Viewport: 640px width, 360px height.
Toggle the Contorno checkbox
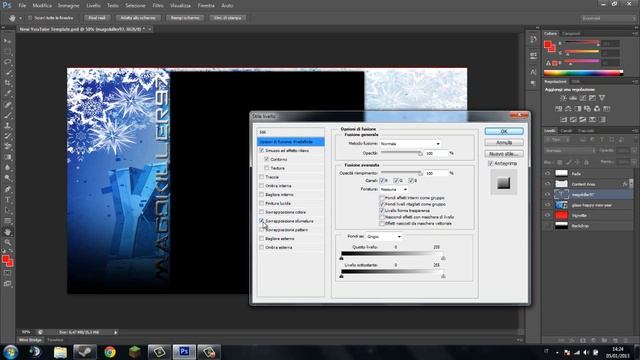click(x=267, y=159)
